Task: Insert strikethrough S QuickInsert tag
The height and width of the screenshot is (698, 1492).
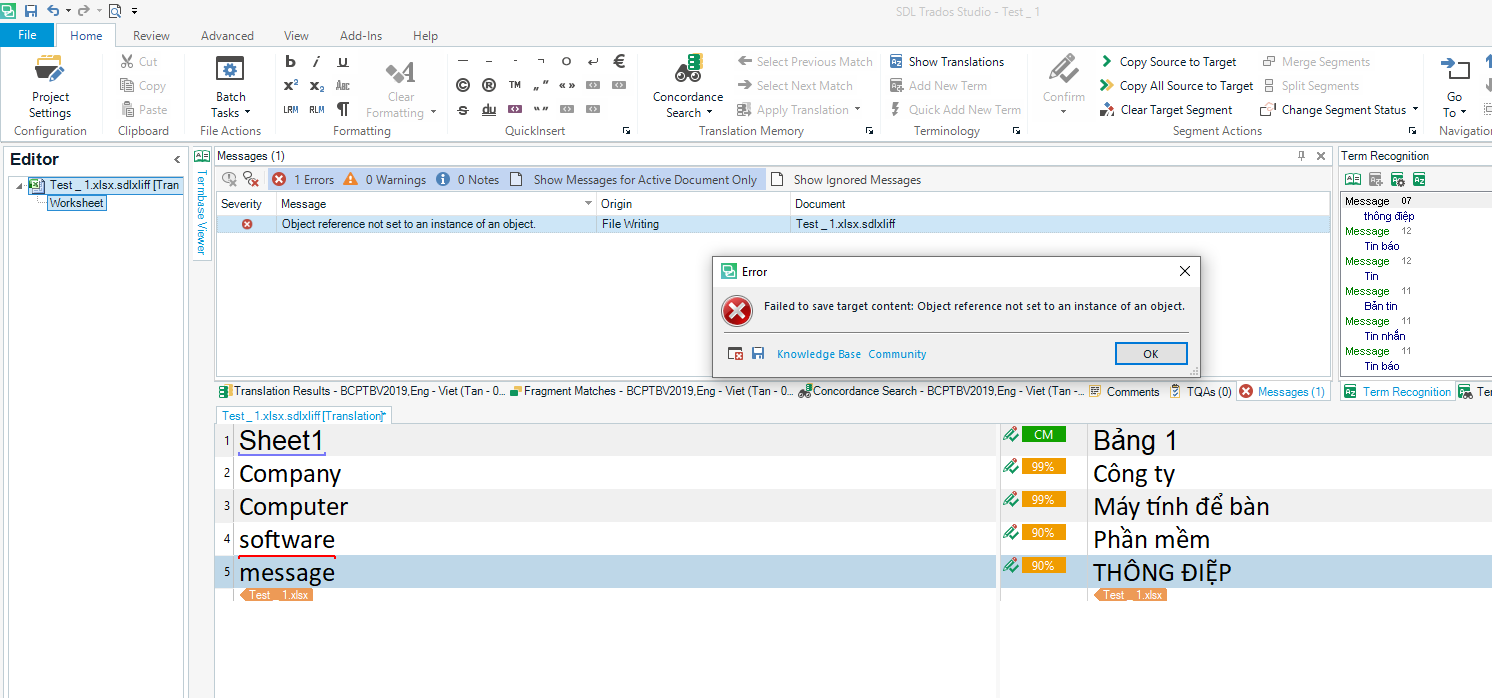Action: point(463,110)
